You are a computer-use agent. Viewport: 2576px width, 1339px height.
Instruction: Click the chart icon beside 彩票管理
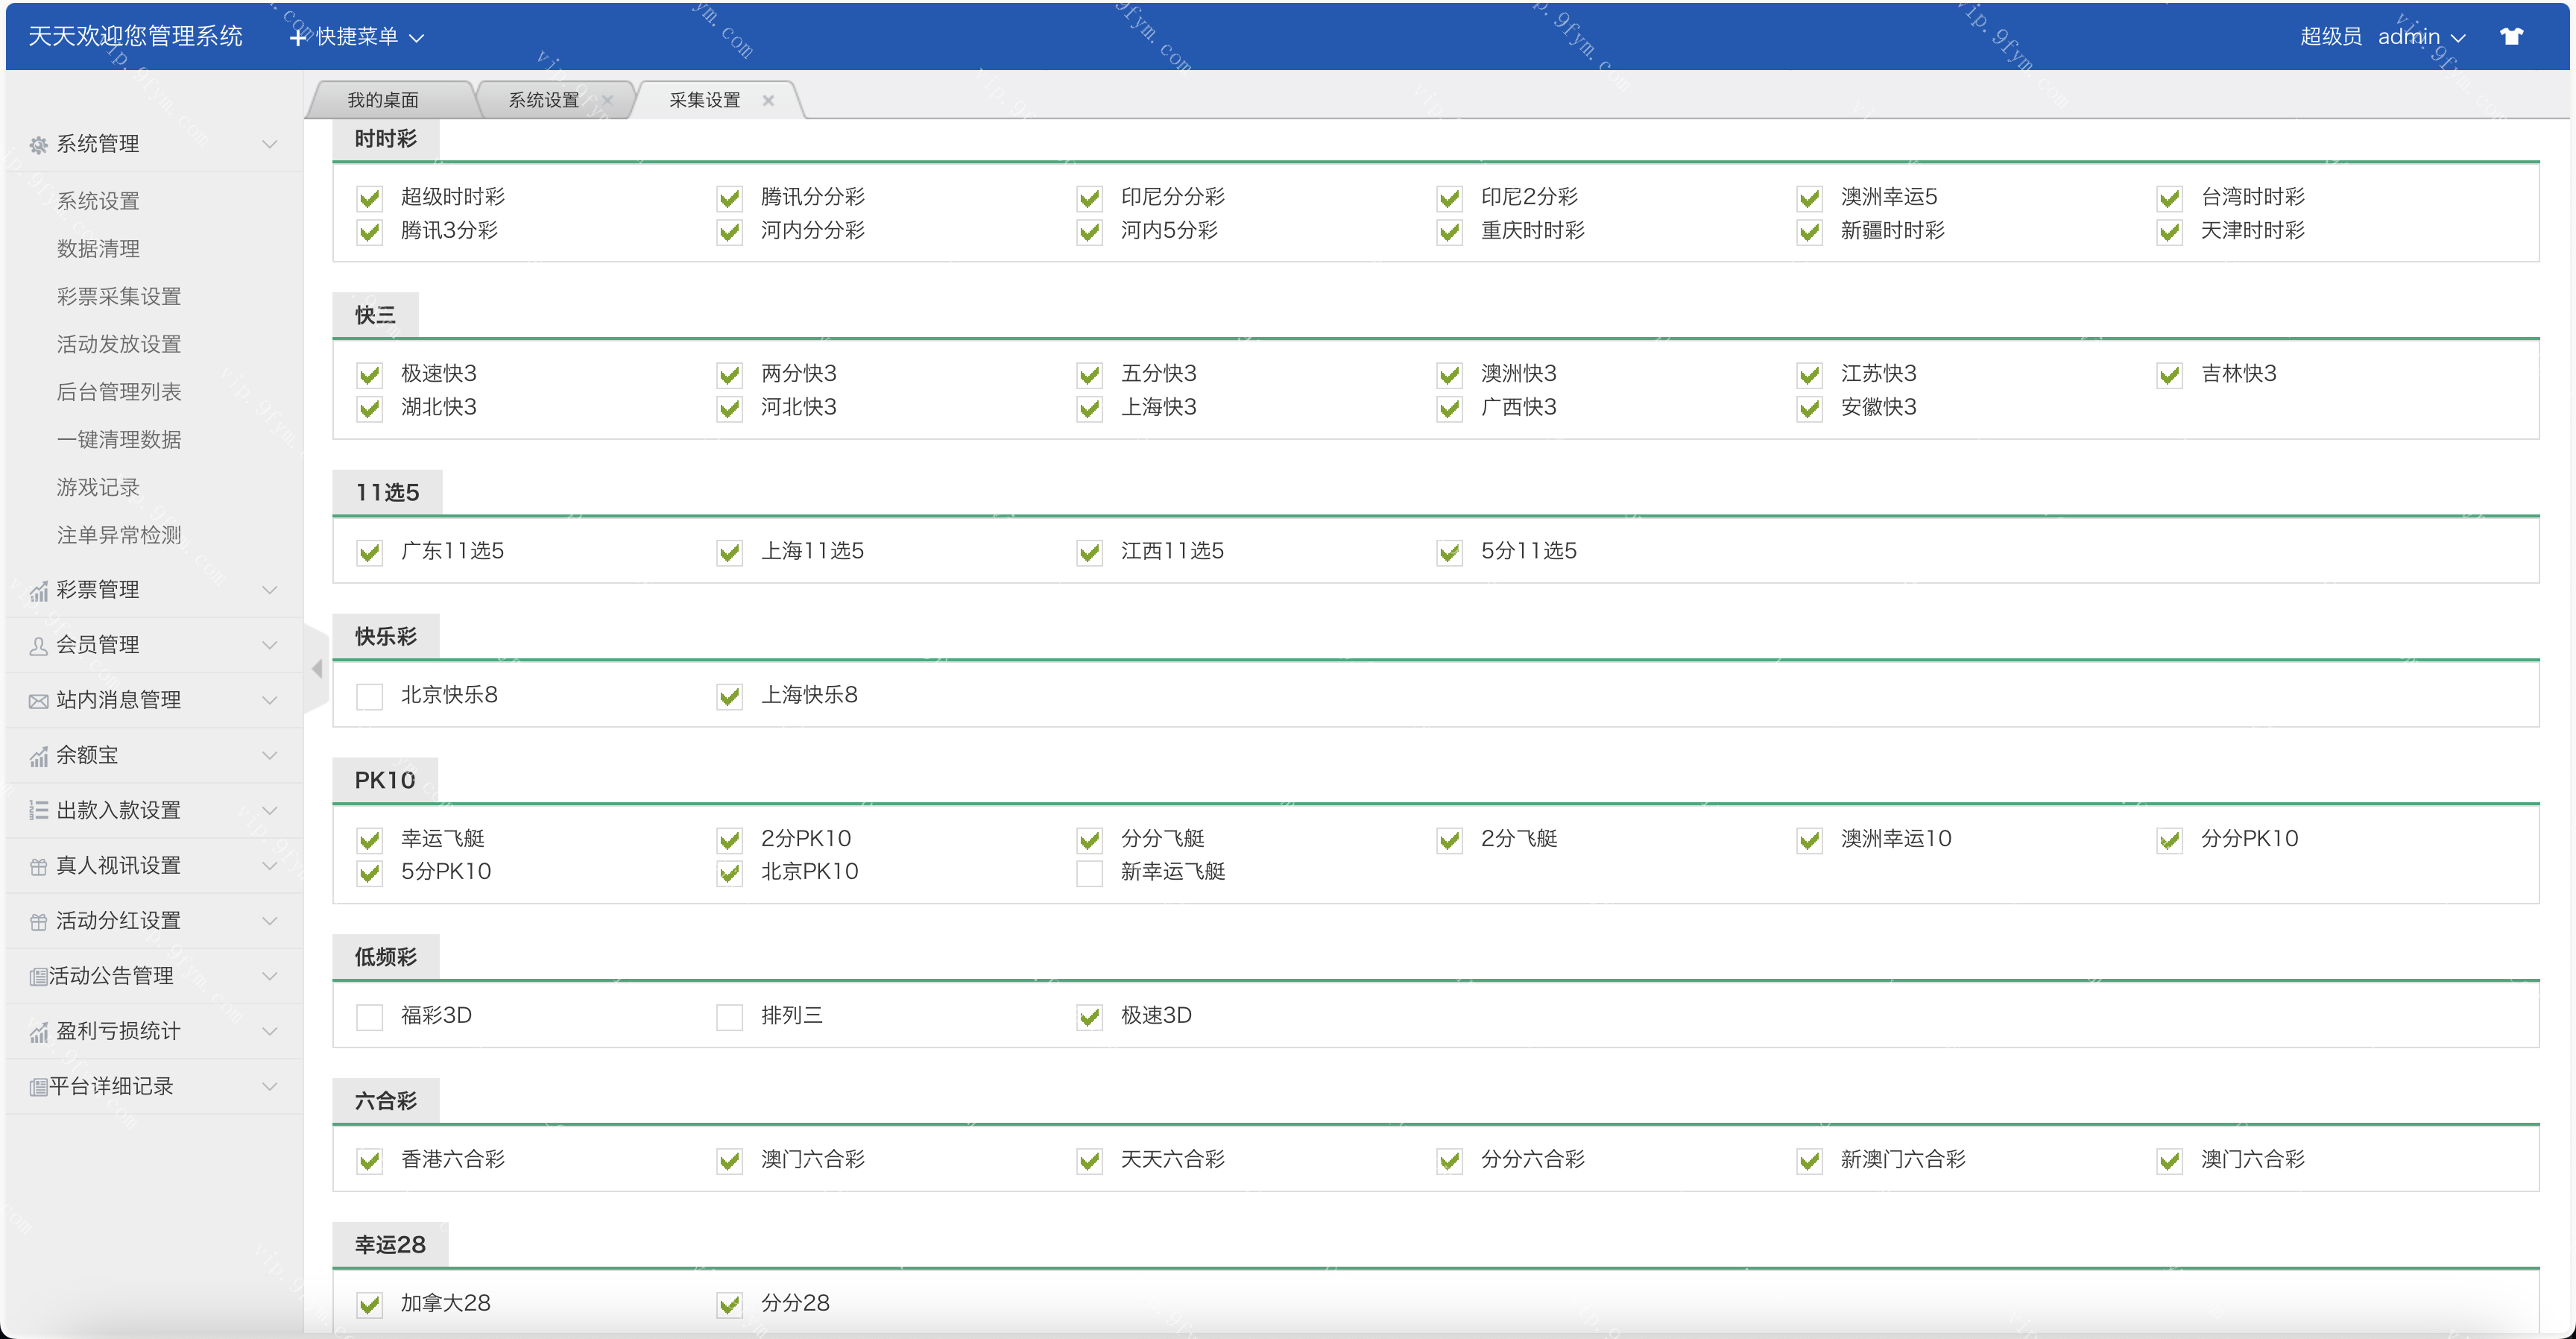[x=38, y=591]
